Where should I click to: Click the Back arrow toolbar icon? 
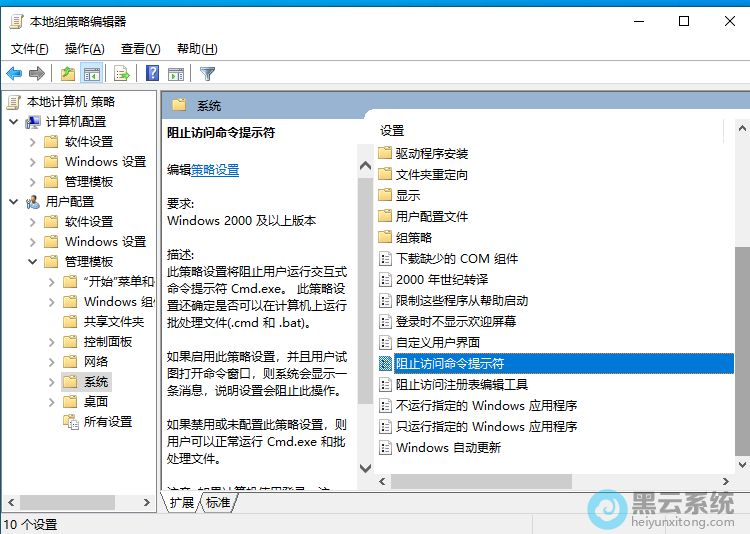click(x=14, y=74)
